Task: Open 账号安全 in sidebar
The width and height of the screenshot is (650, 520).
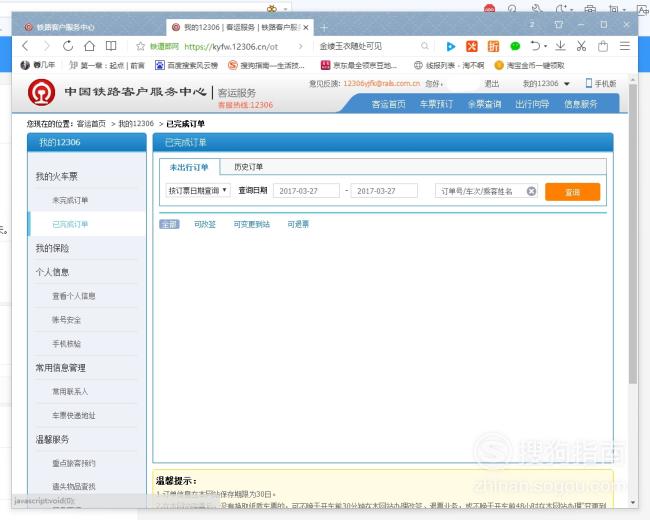Action: [66, 320]
